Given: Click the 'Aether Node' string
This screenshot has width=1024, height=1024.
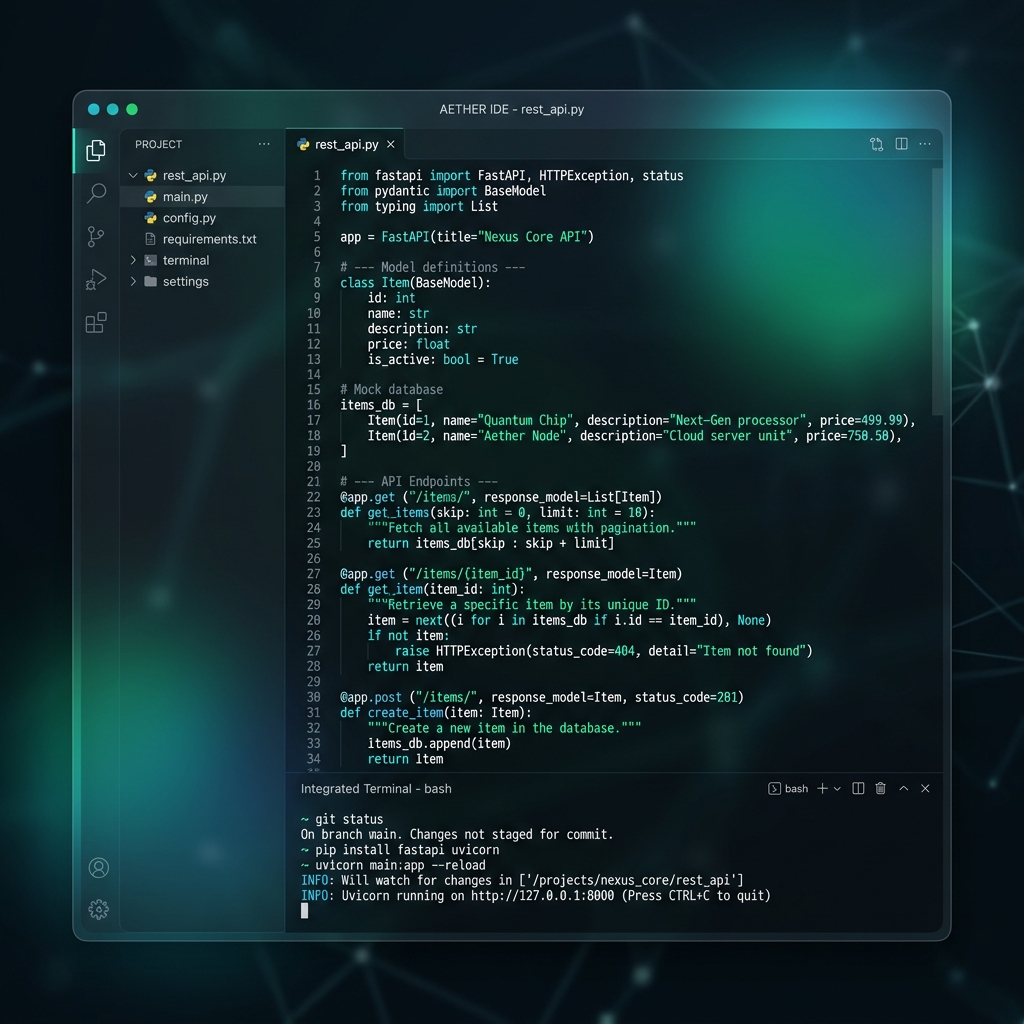Looking at the screenshot, I should 522,436.
